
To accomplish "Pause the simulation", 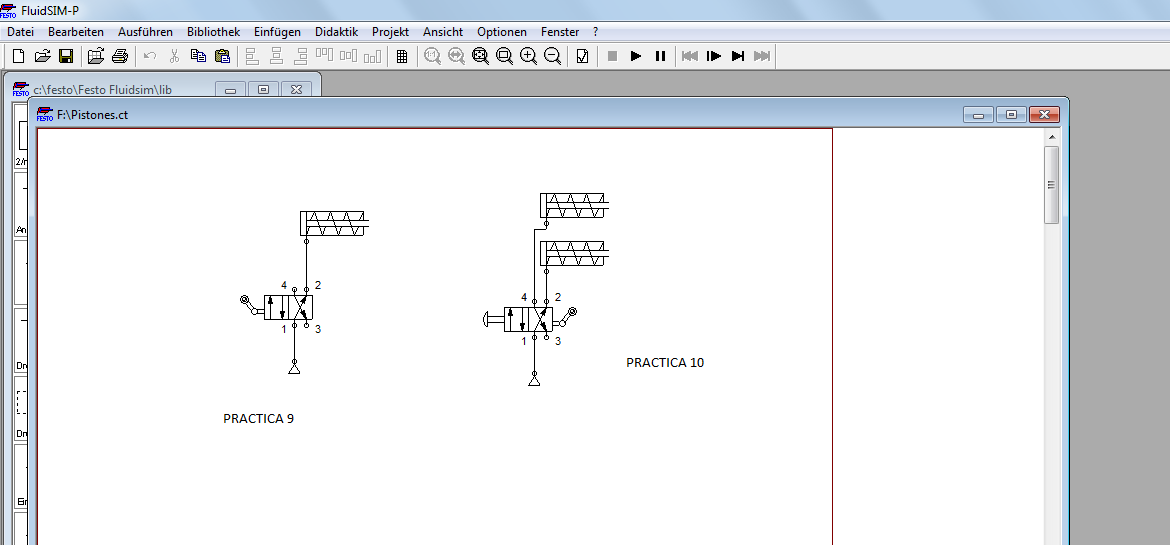I will pos(660,56).
